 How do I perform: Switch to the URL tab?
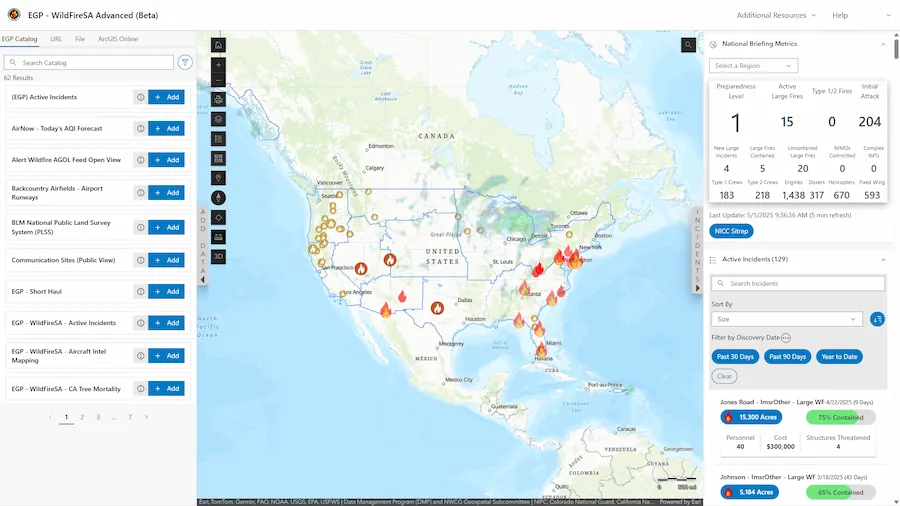(56, 39)
